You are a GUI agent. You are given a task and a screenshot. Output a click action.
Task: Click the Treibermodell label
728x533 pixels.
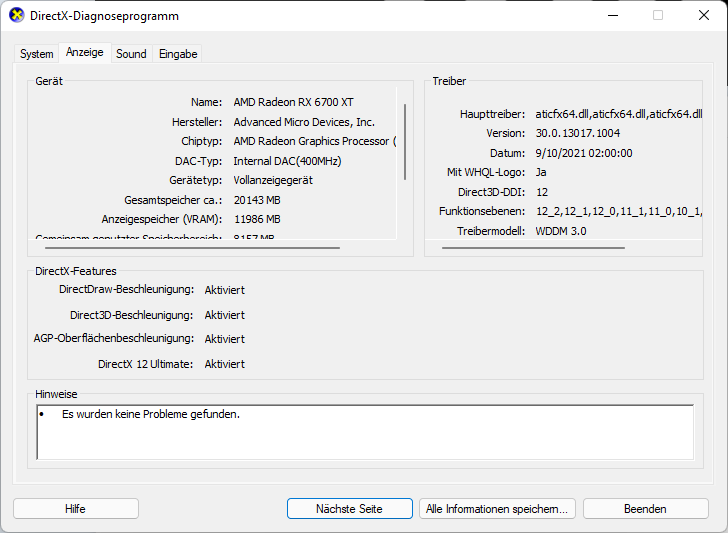click(491, 231)
